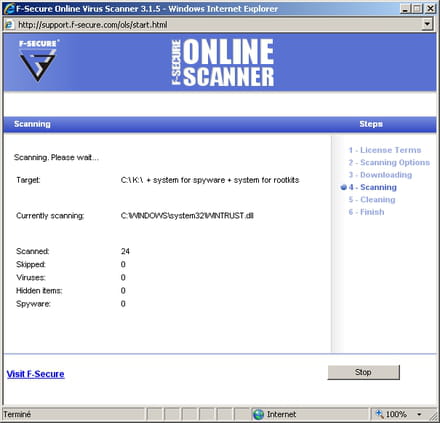
Task: Click the Internet Explorer icon in title bar
Action: click(x=9, y=9)
